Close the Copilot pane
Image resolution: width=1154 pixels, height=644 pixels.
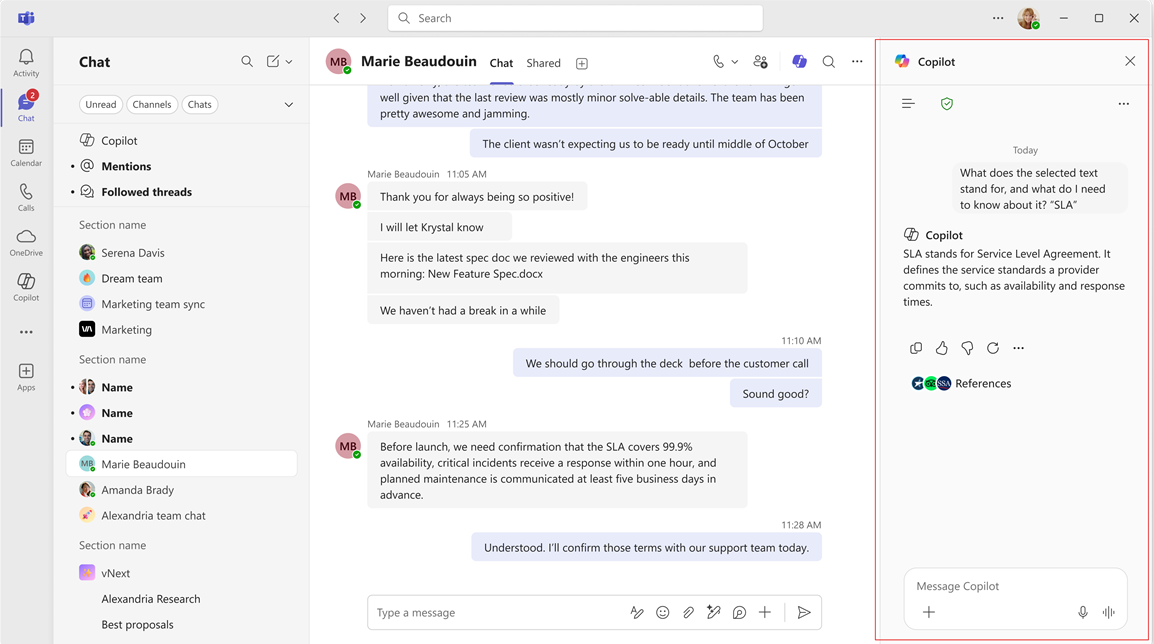pyautogui.click(x=1130, y=61)
